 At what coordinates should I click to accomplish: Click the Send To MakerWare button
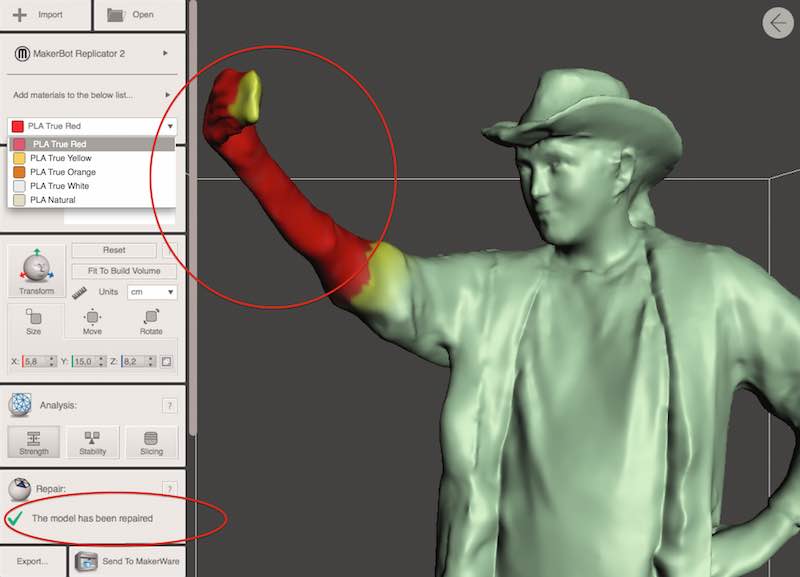126,562
